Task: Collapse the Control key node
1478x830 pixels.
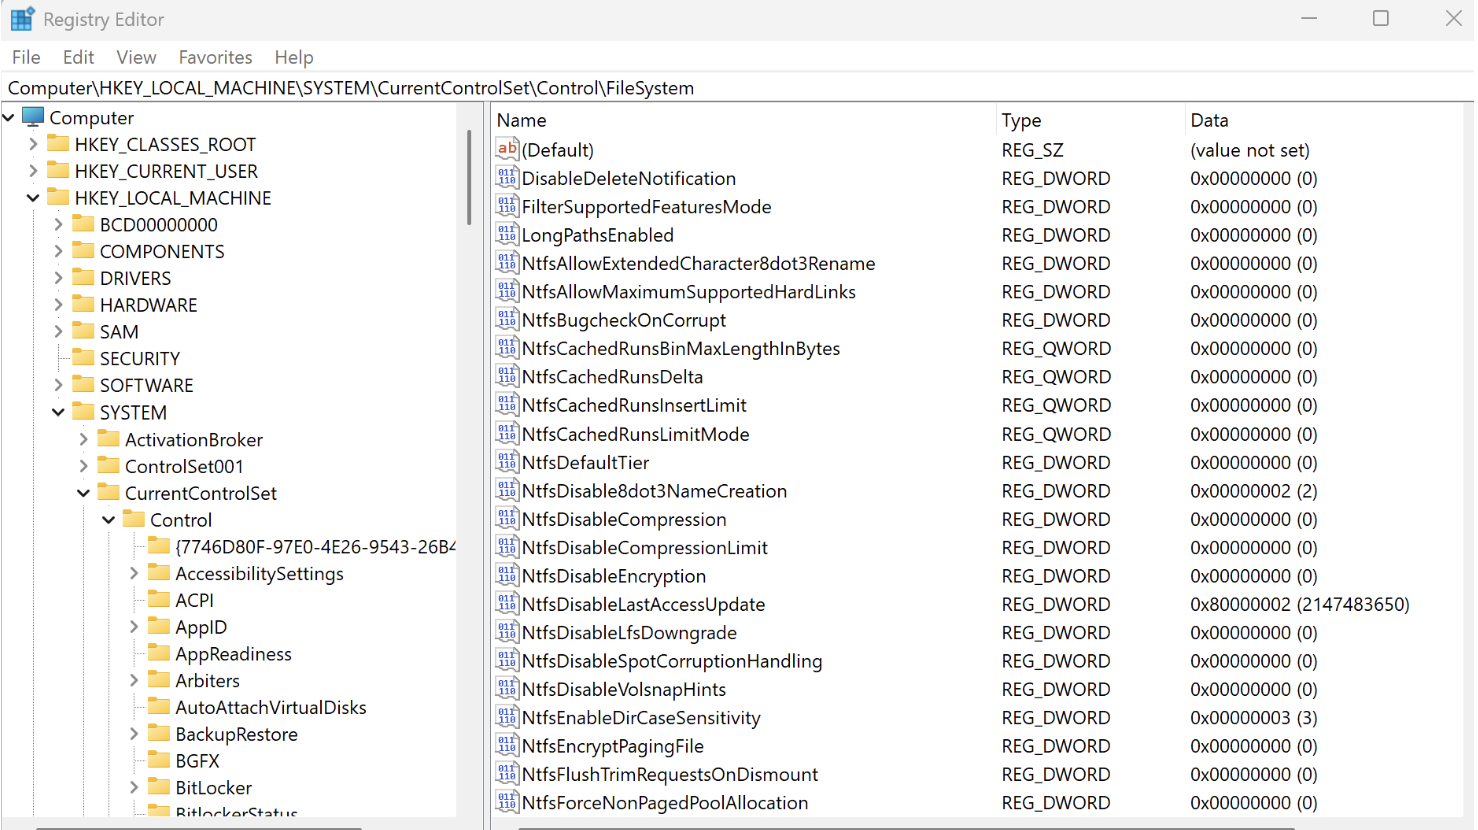Action: coord(108,520)
